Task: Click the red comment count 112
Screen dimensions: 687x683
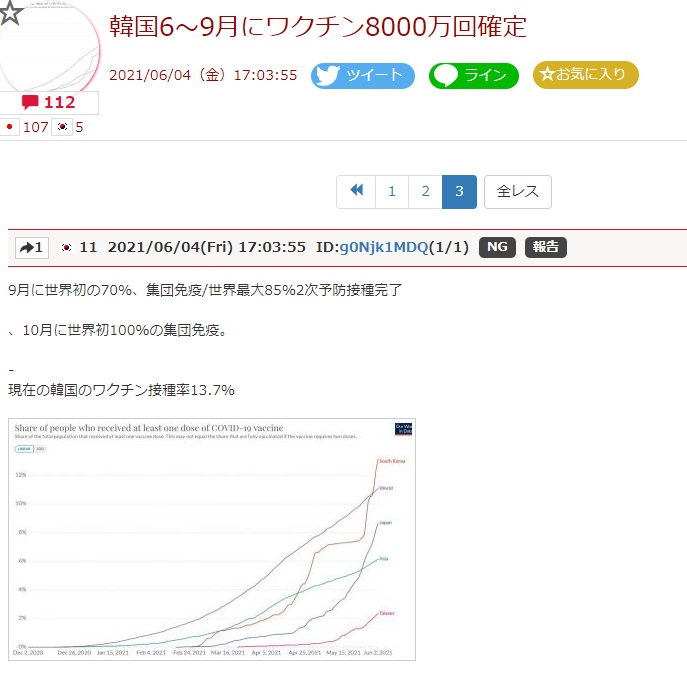Action: [49, 102]
